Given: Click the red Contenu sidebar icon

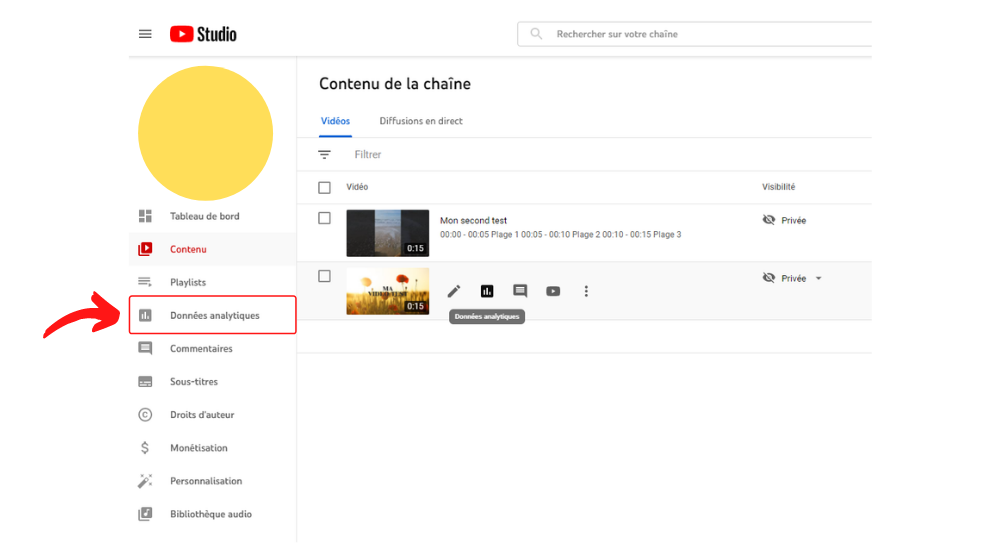Looking at the screenshot, I should [x=145, y=249].
